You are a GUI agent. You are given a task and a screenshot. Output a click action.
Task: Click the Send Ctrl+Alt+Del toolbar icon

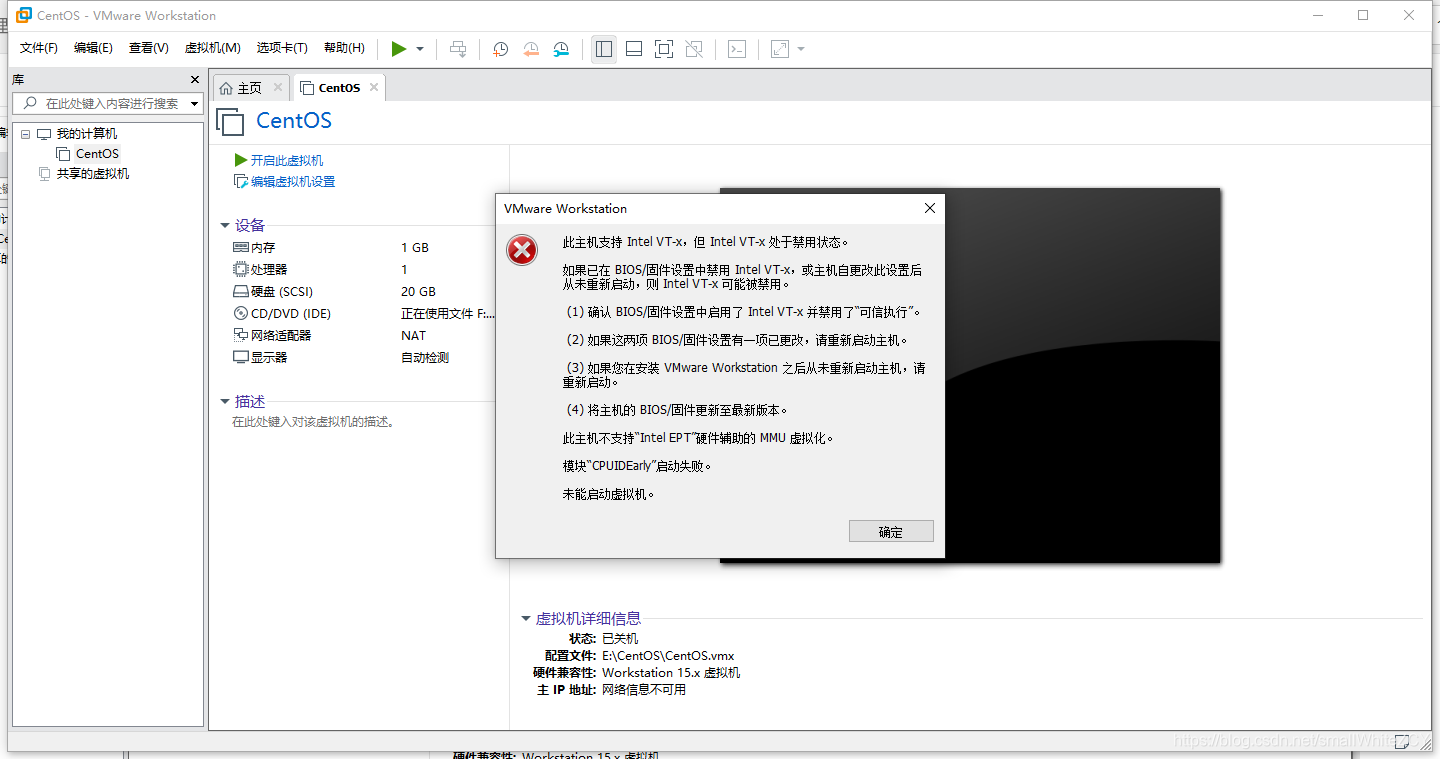click(458, 49)
